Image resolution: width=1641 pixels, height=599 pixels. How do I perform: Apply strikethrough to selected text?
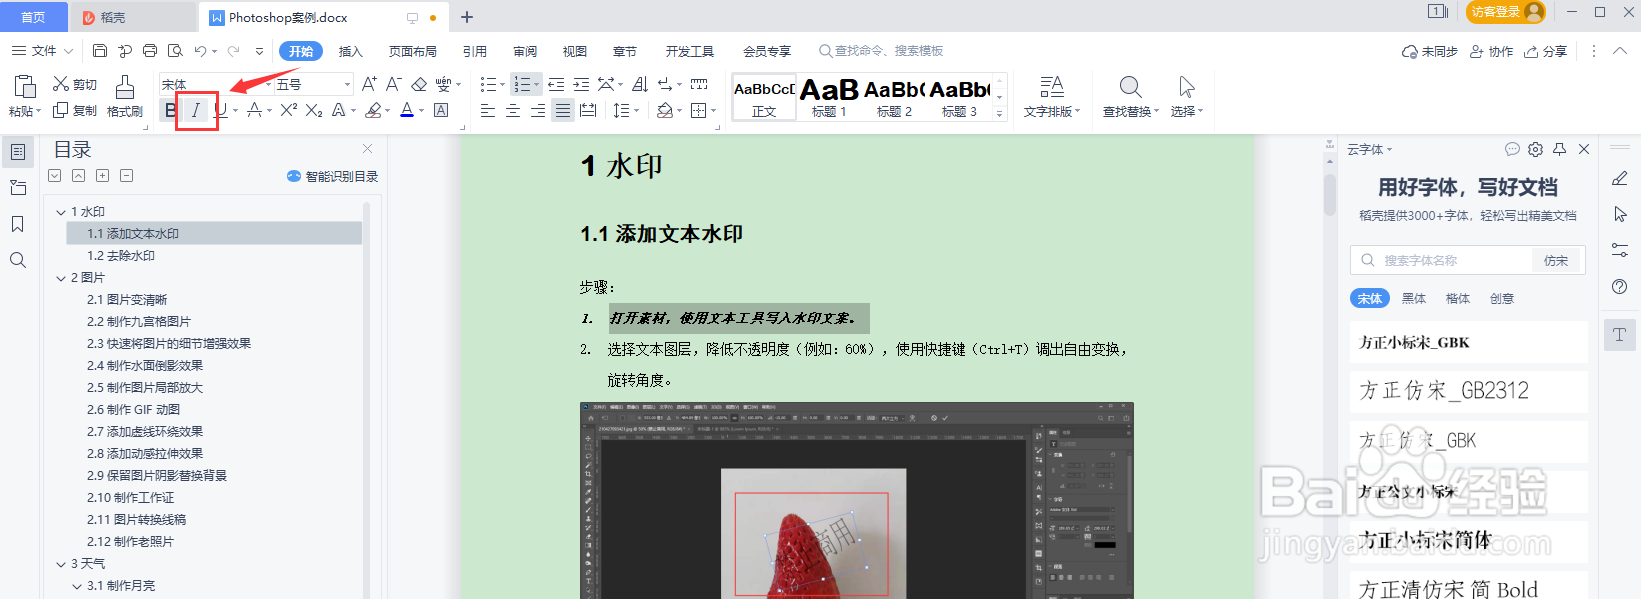tap(254, 110)
